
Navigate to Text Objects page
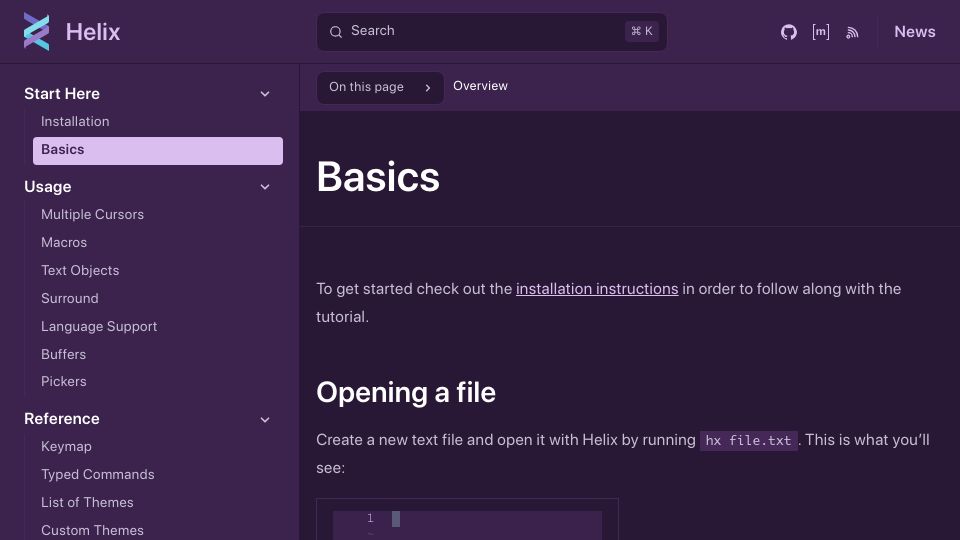click(80, 271)
